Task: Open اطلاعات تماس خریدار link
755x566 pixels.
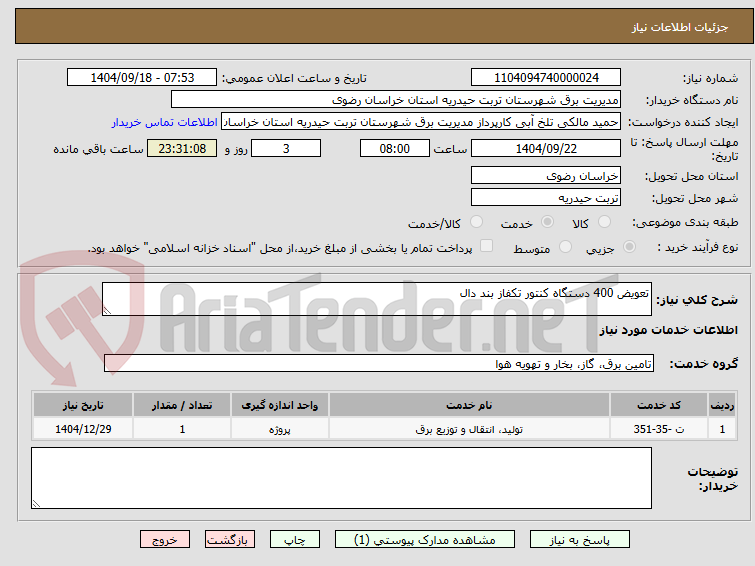Action: 165,122
